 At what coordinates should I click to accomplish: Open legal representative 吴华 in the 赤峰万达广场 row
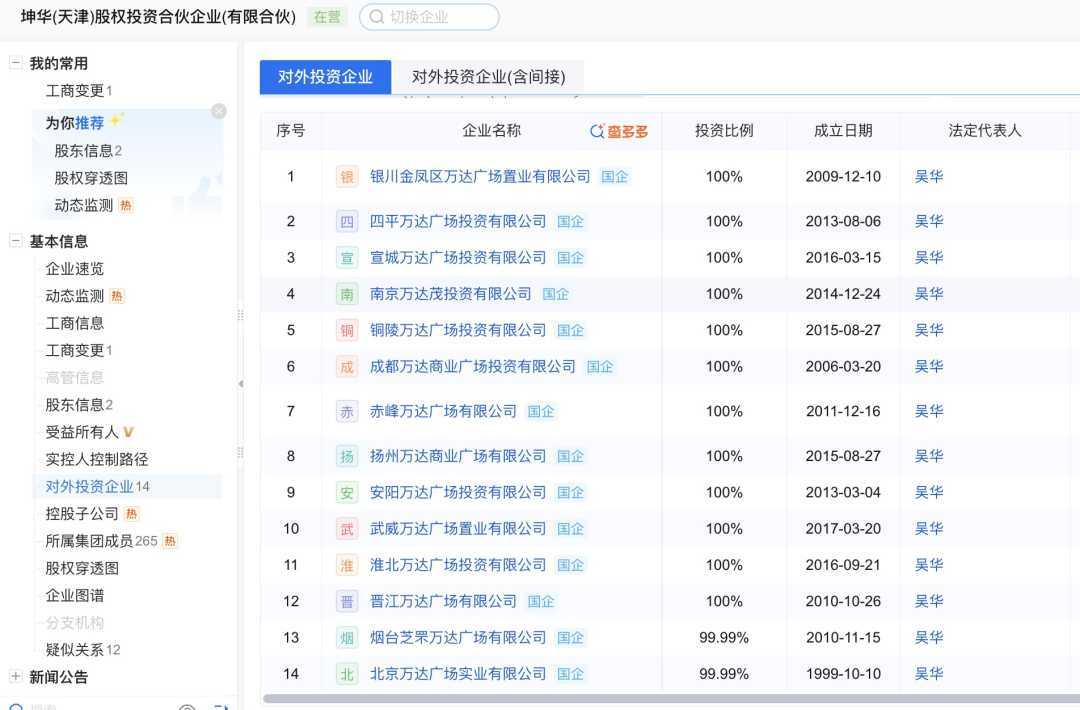tap(929, 411)
